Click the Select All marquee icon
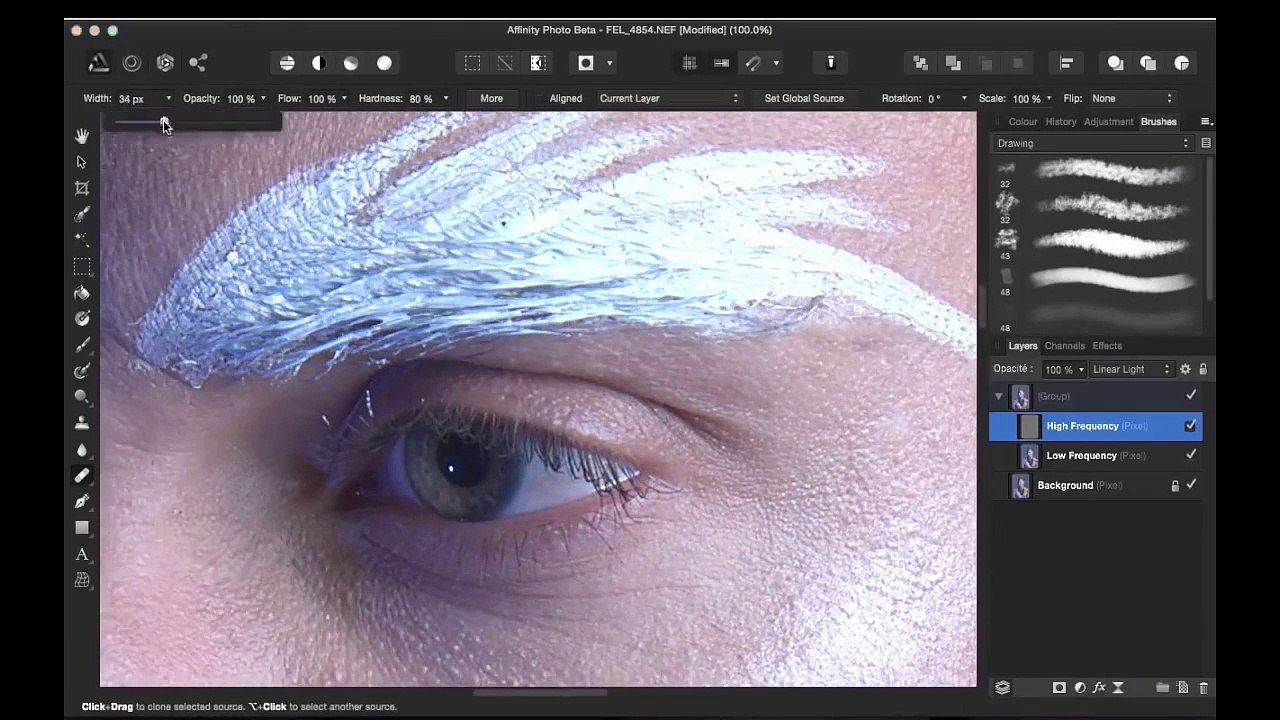This screenshot has width=1280, height=720. tap(472, 63)
